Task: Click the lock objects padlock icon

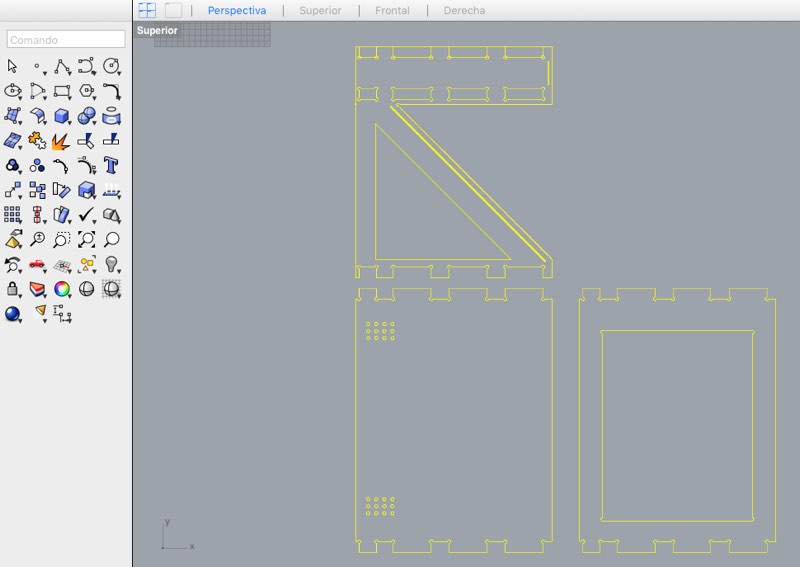Action: point(12,289)
